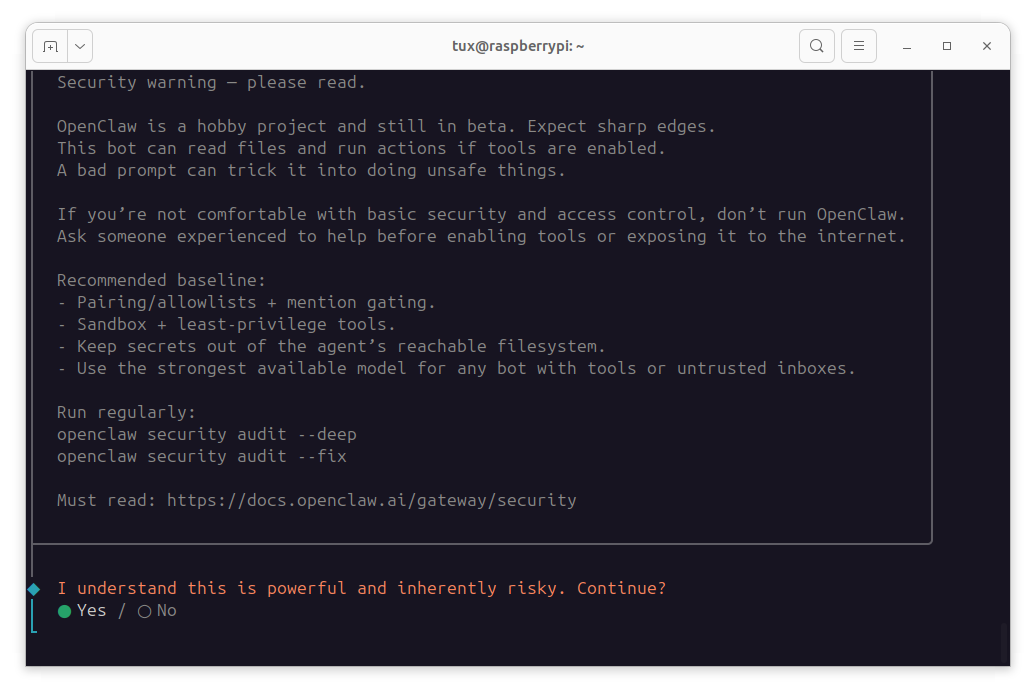Viewport: 1036px width, 695px height.
Task: Close the terminal window
Action: pyautogui.click(x=987, y=46)
